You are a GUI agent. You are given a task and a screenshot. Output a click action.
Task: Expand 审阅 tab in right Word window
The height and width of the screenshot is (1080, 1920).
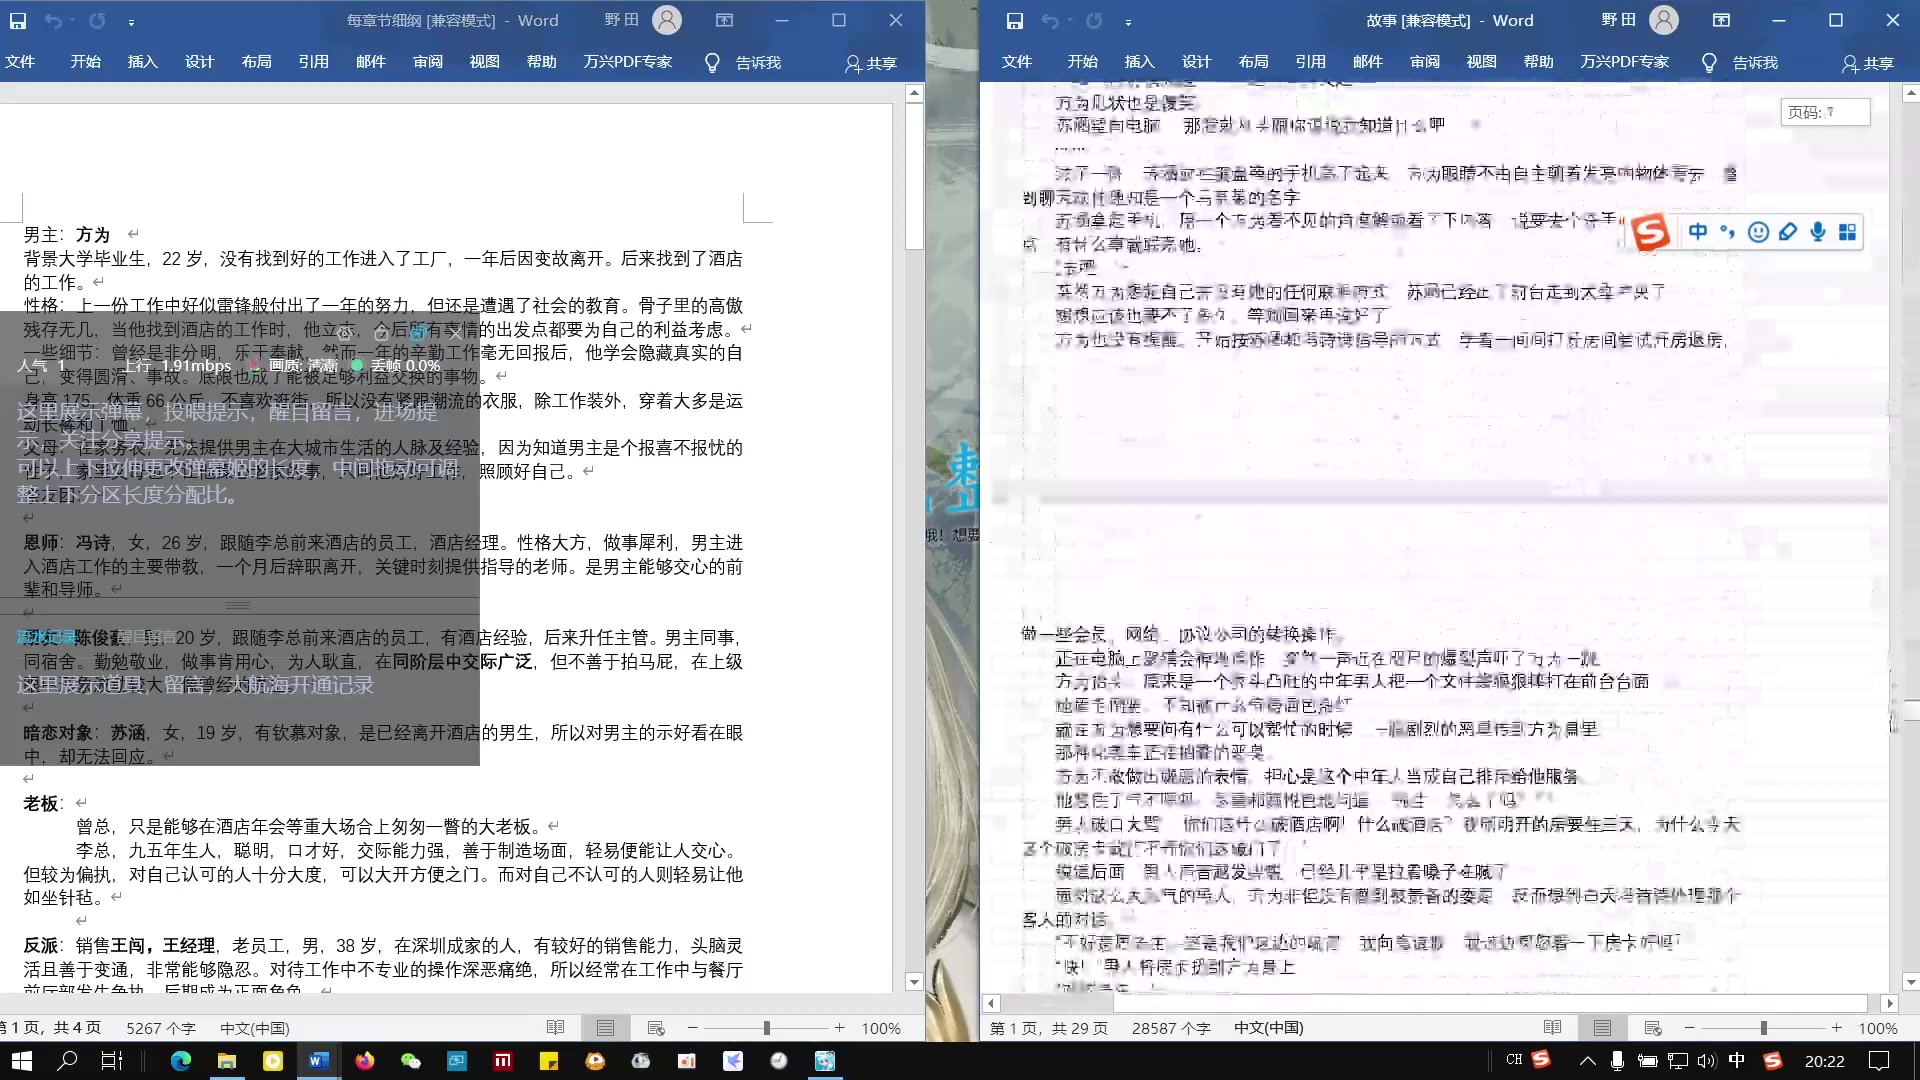click(1423, 62)
